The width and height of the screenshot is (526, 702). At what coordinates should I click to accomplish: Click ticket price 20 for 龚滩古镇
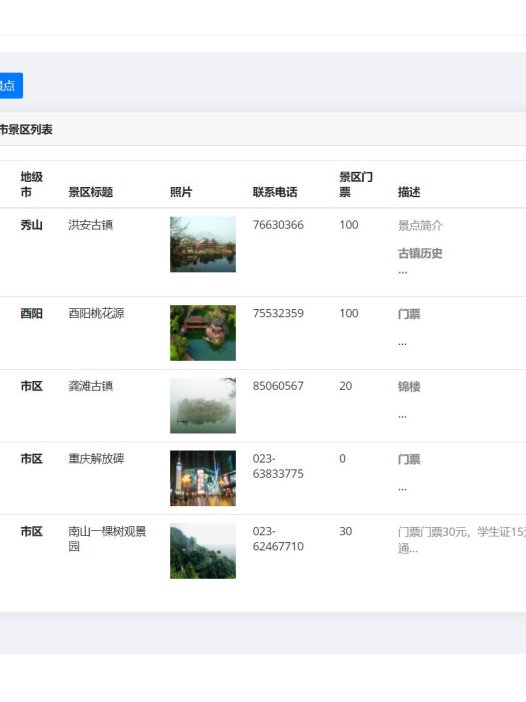point(346,386)
